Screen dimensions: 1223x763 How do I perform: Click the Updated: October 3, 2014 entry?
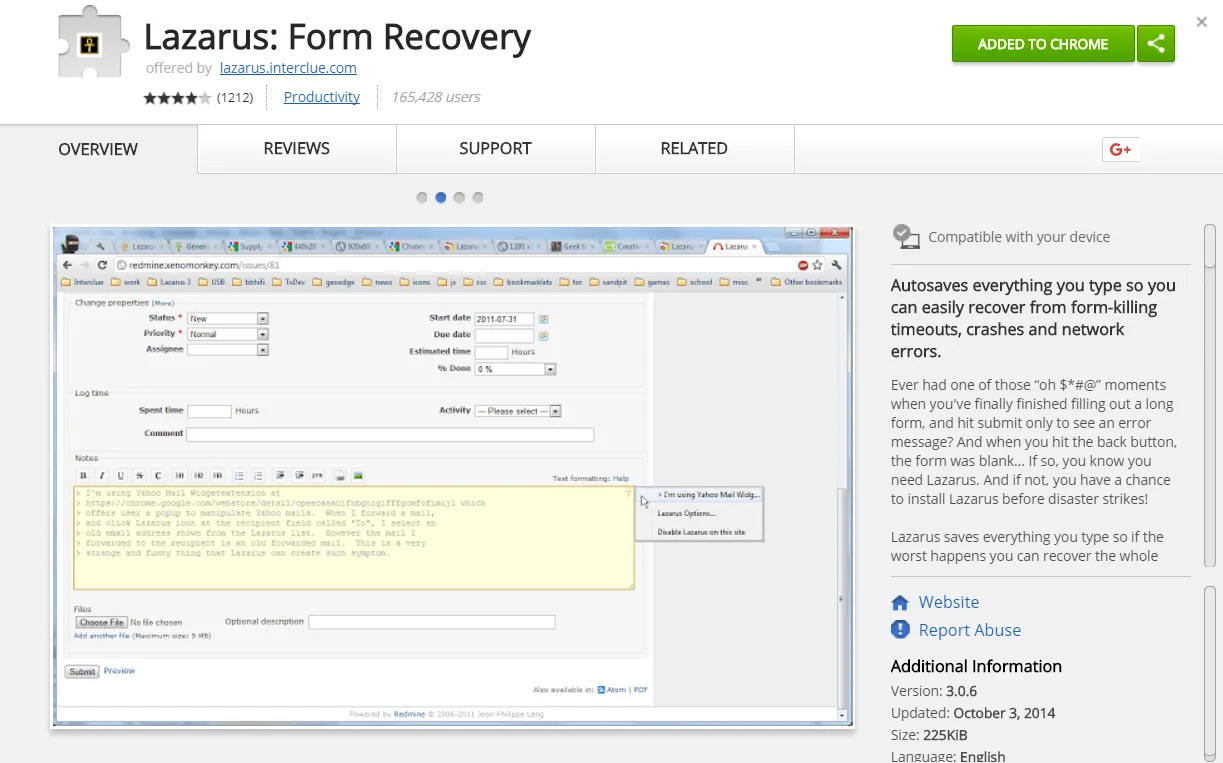coord(973,713)
